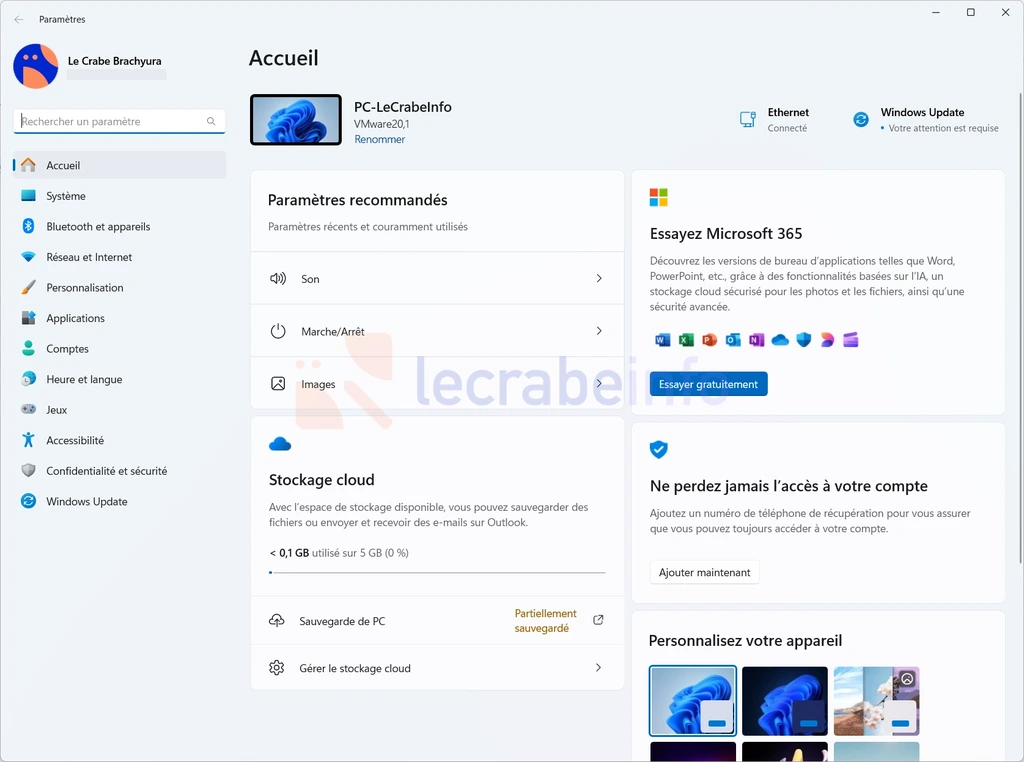Screen dimensions: 1024x762
Task: Expand the Marche/Arrêt settings row
Action: [x=437, y=331]
